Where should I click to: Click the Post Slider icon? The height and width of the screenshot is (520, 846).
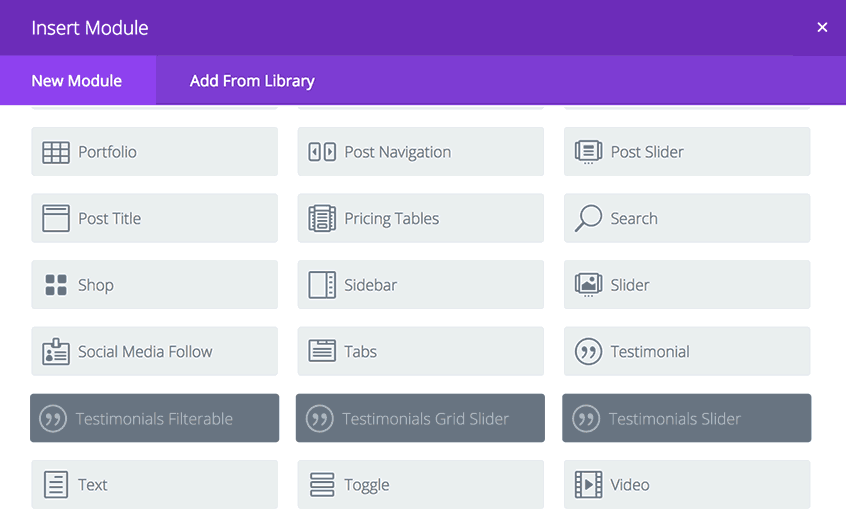click(588, 152)
